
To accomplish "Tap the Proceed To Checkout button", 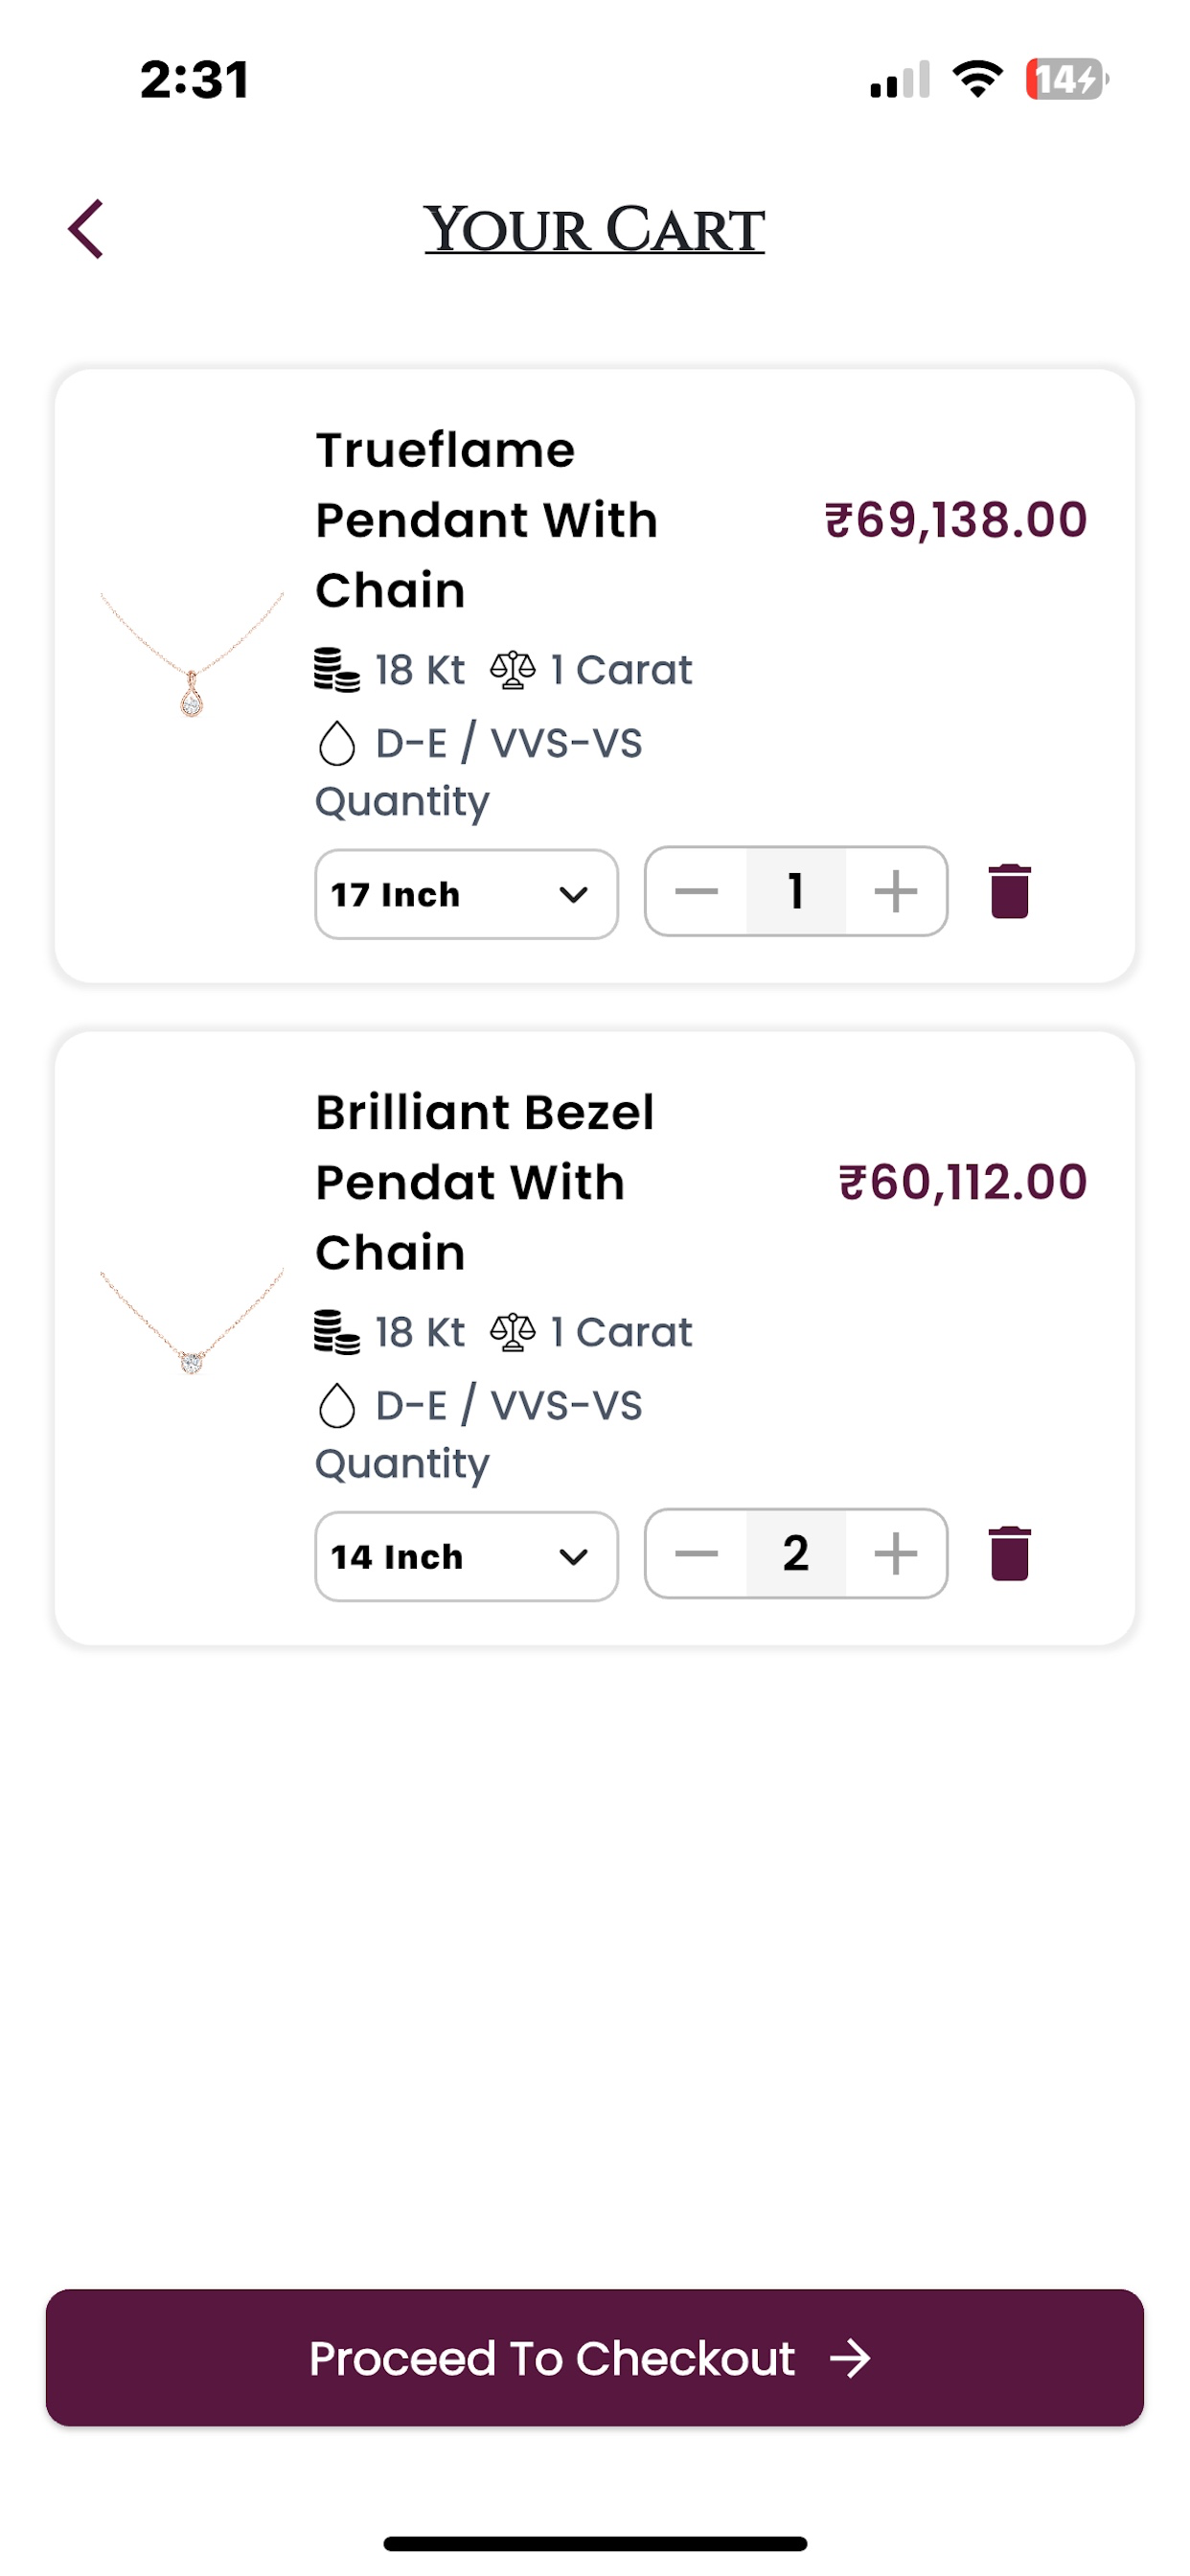I will pyautogui.click(x=595, y=2357).
